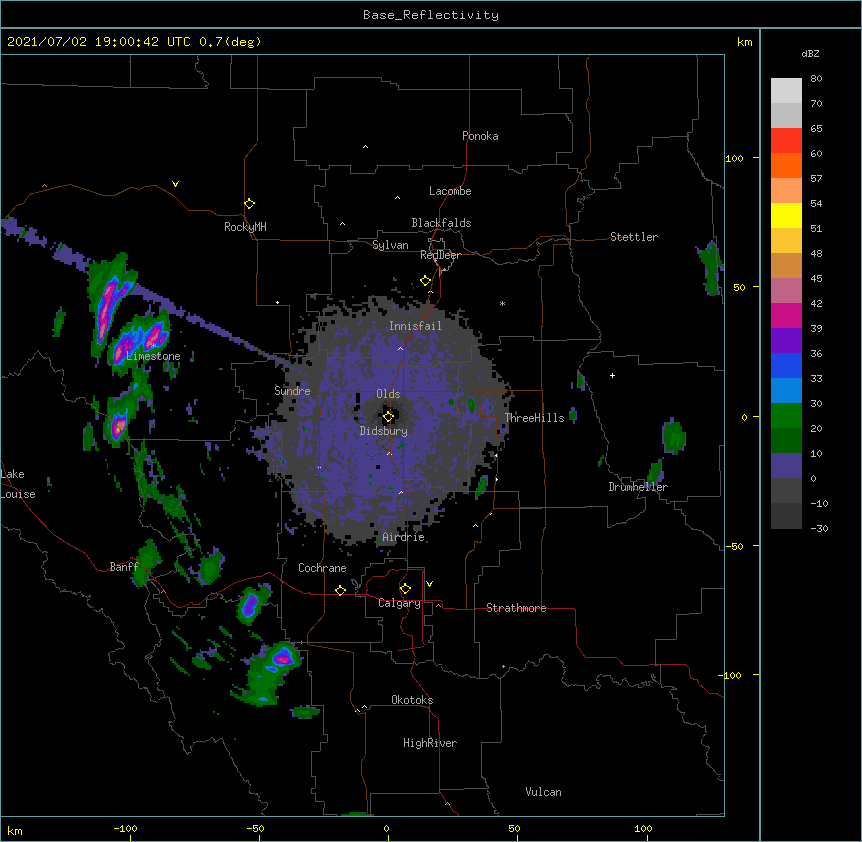Pick the dark orange 57-60 dBZ legend swatch

786,165
